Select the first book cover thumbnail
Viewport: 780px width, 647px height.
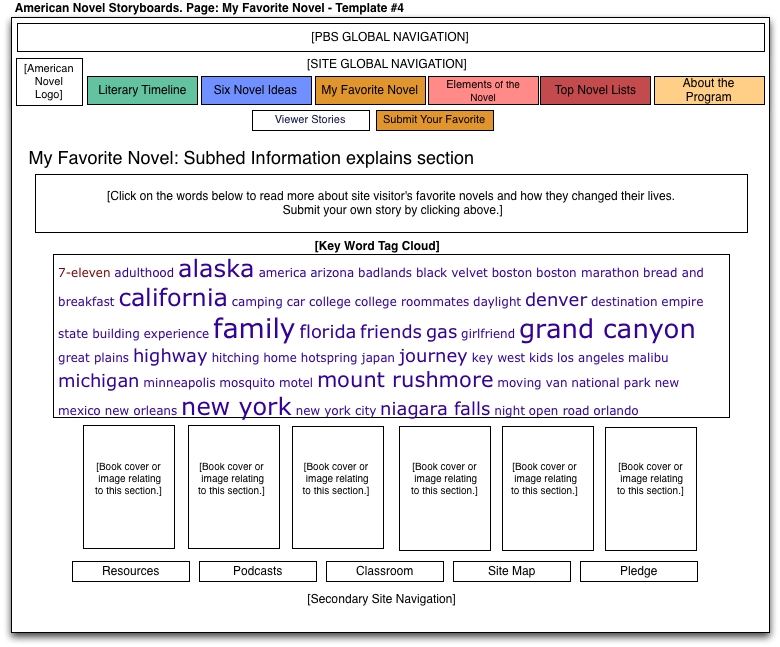[x=128, y=488]
